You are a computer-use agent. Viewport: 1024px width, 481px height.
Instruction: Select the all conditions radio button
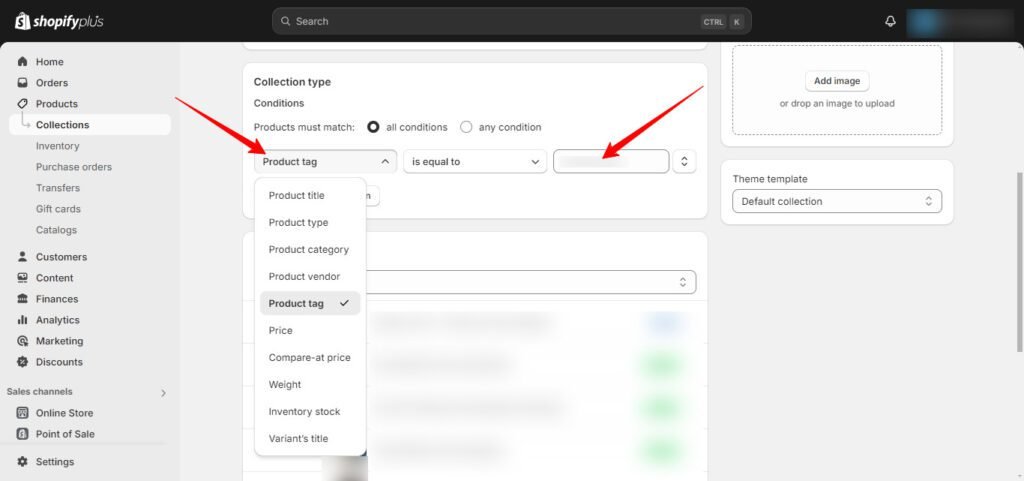click(x=374, y=127)
